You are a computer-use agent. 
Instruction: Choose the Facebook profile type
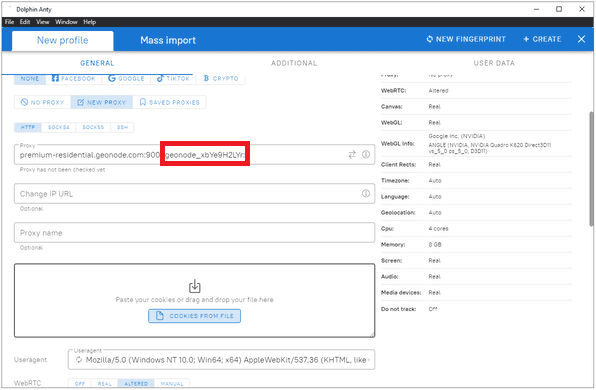pyautogui.click(x=73, y=79)
